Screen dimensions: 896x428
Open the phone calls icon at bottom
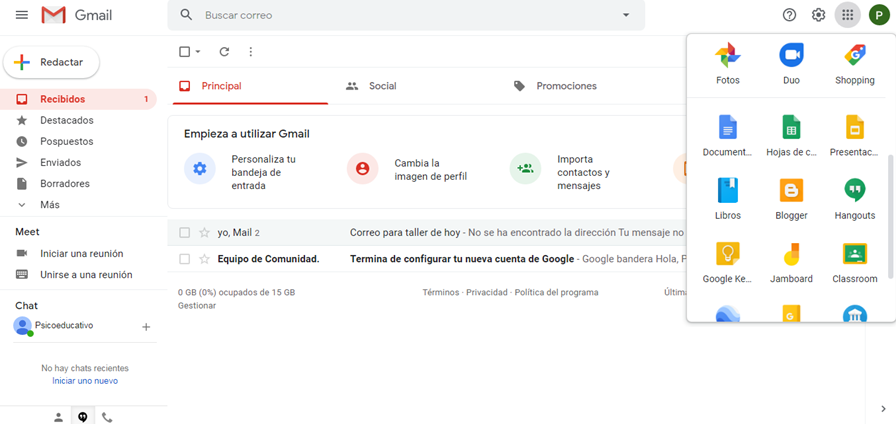point(107,418)
